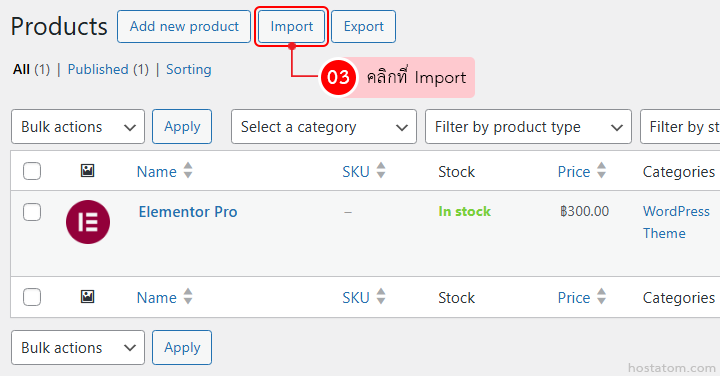Click the image column icon in table header
720x376 pixels.
[x=87, y=171]
